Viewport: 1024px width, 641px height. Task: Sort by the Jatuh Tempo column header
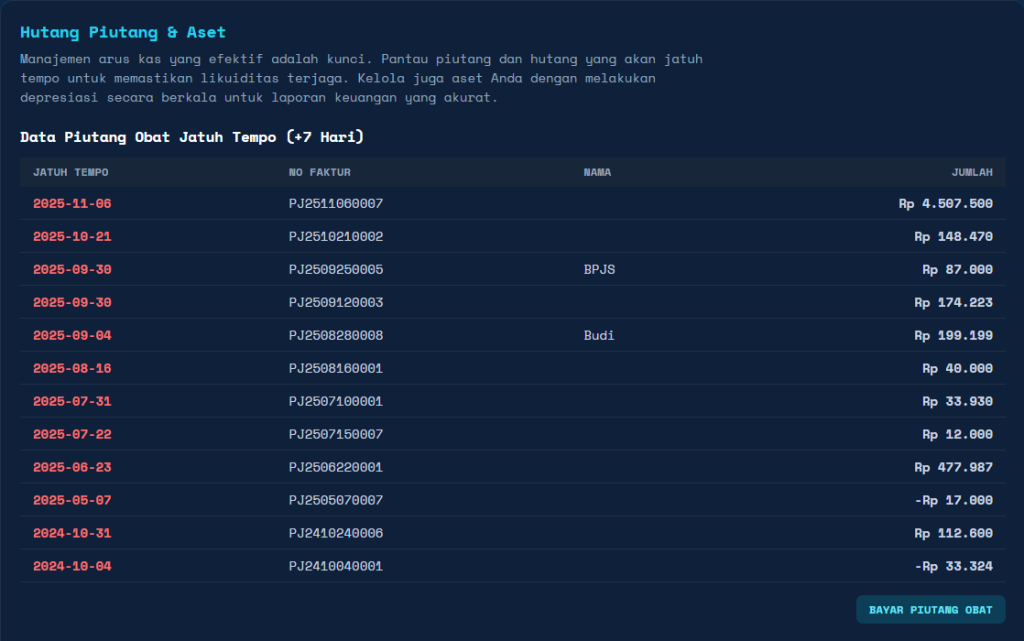coord(71,172)
